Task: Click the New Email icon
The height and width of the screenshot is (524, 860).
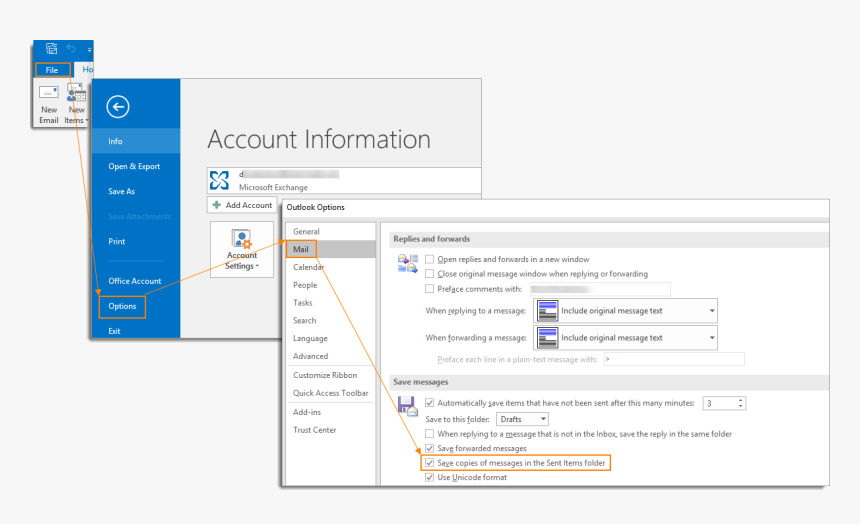Action: pos(49,93)
